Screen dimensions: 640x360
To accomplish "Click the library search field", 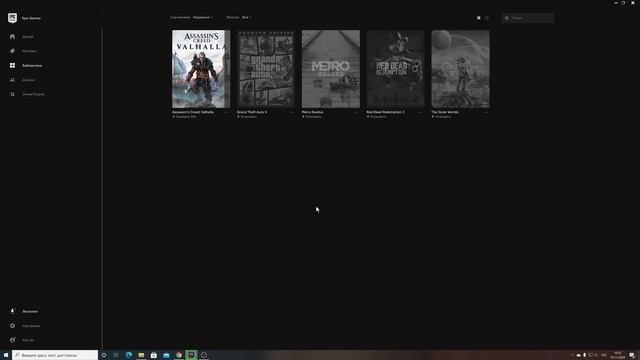I will pyautogui.click(x=528, y=18).
